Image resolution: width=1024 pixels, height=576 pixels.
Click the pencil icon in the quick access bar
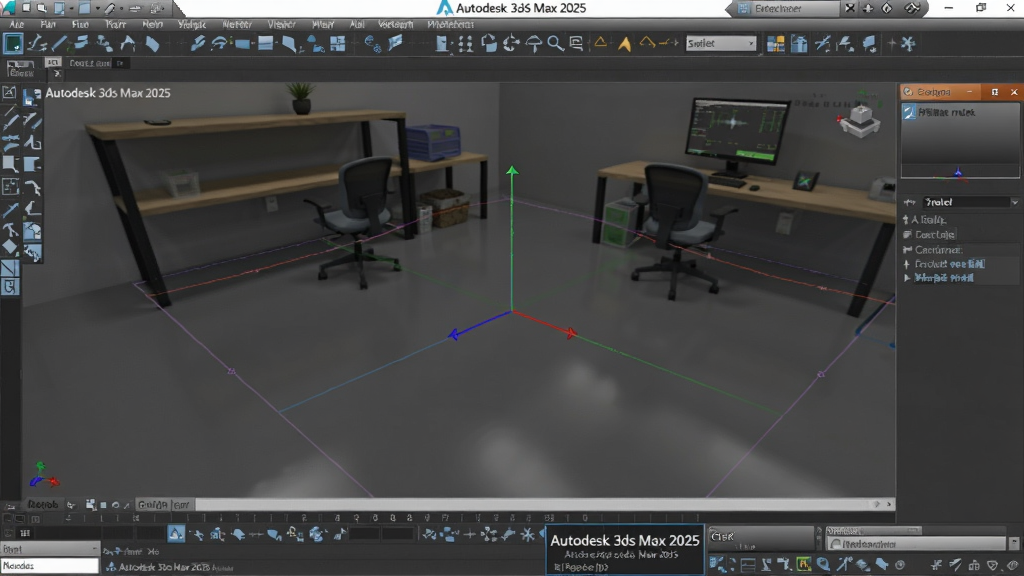click(110, 8)
